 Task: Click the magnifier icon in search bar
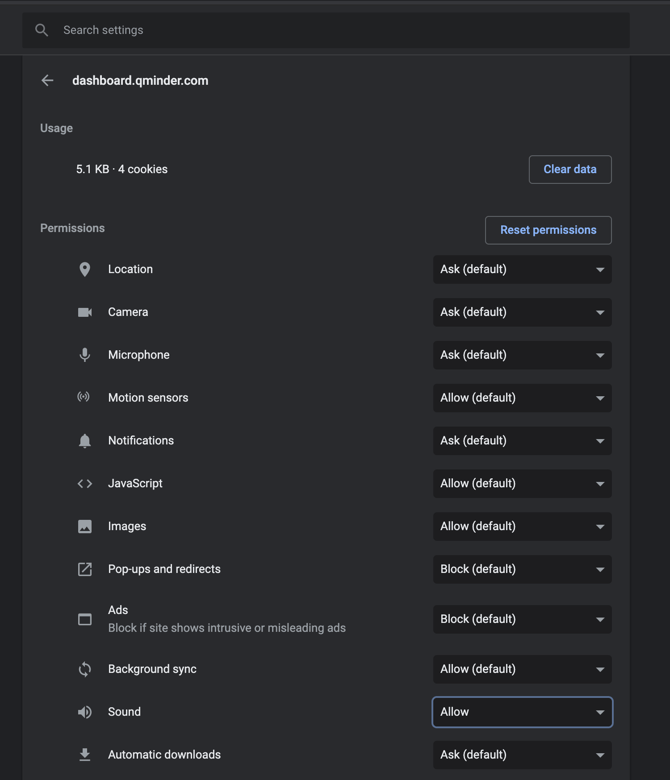42,30
